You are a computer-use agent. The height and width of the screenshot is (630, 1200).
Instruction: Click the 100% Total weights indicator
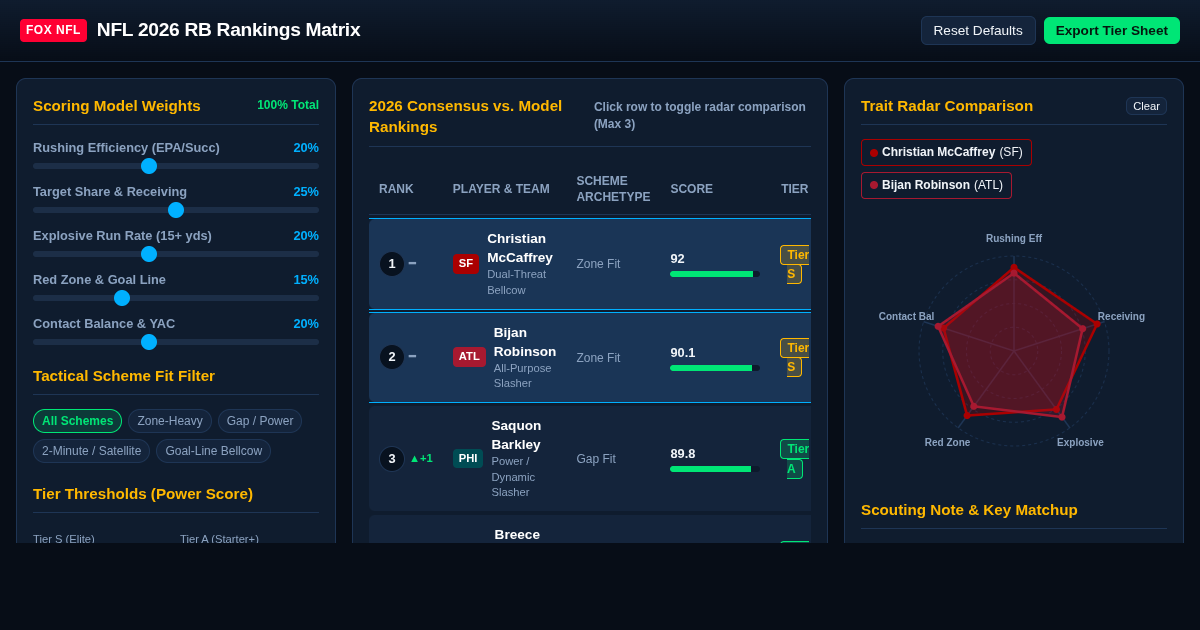(288, 105)
